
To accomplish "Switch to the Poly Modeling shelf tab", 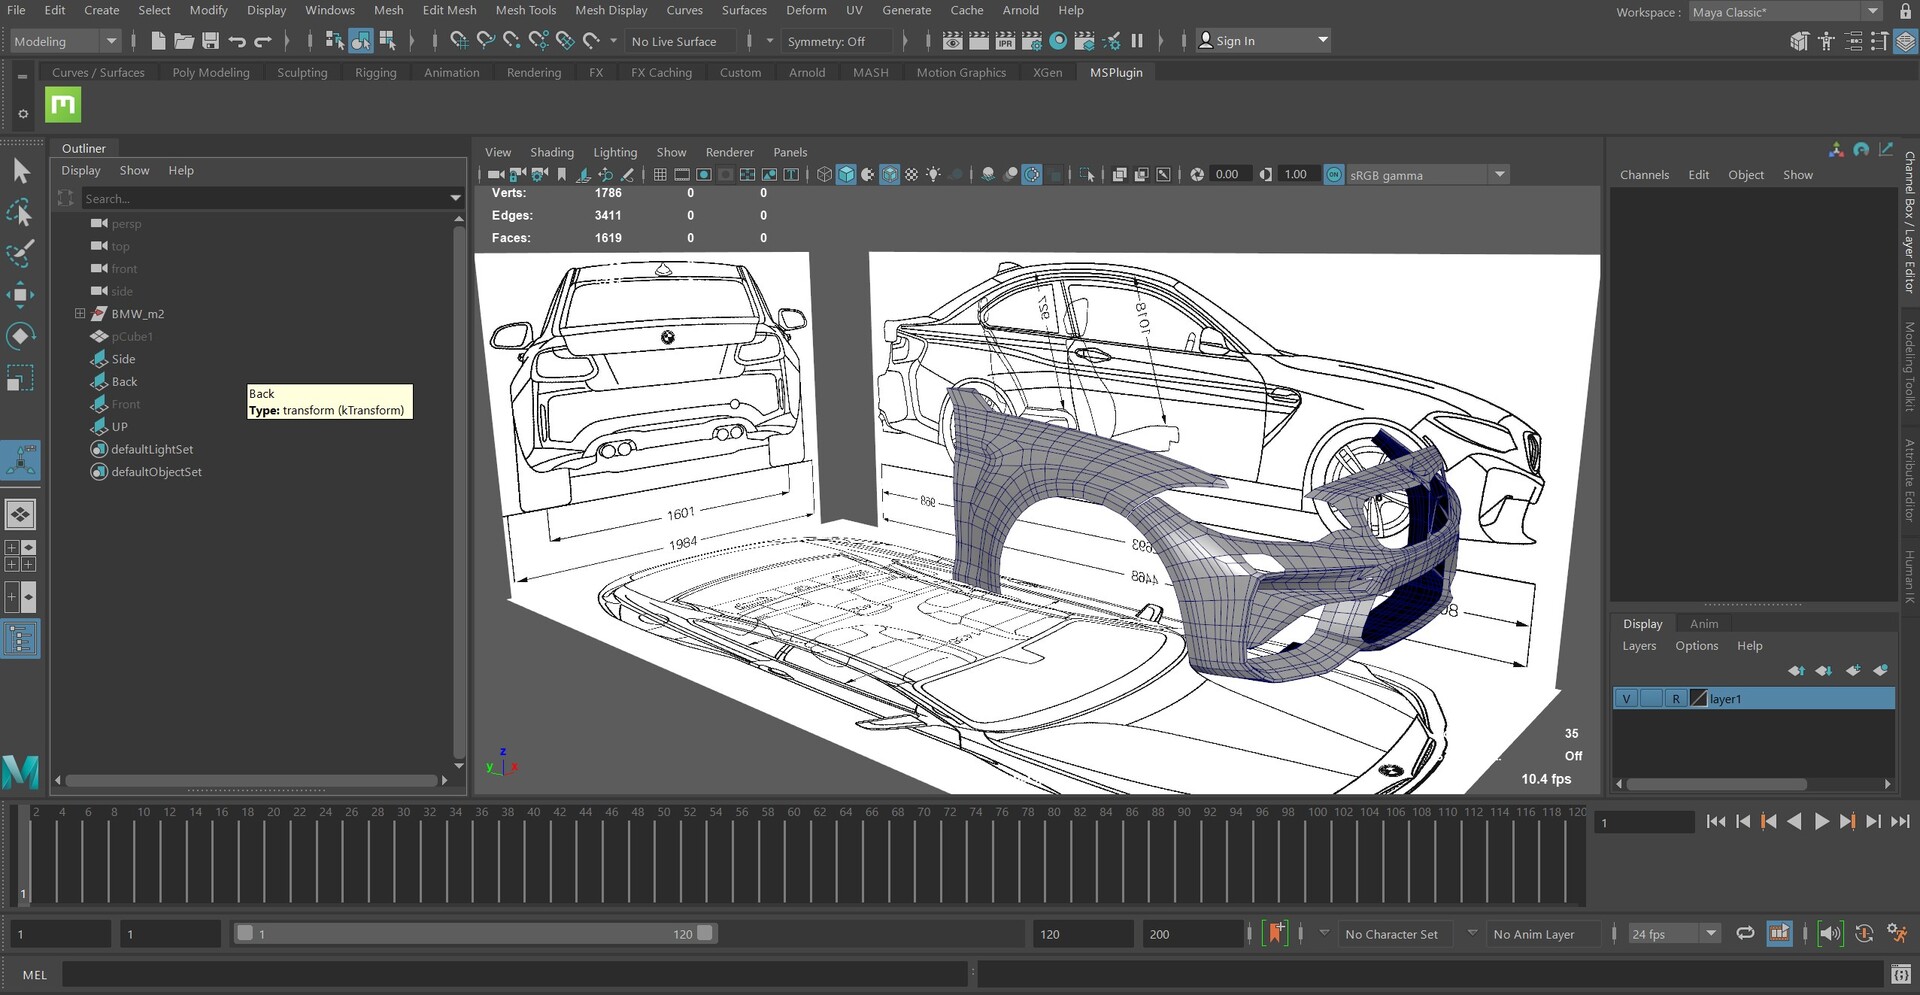I will [x=210, y=72].
